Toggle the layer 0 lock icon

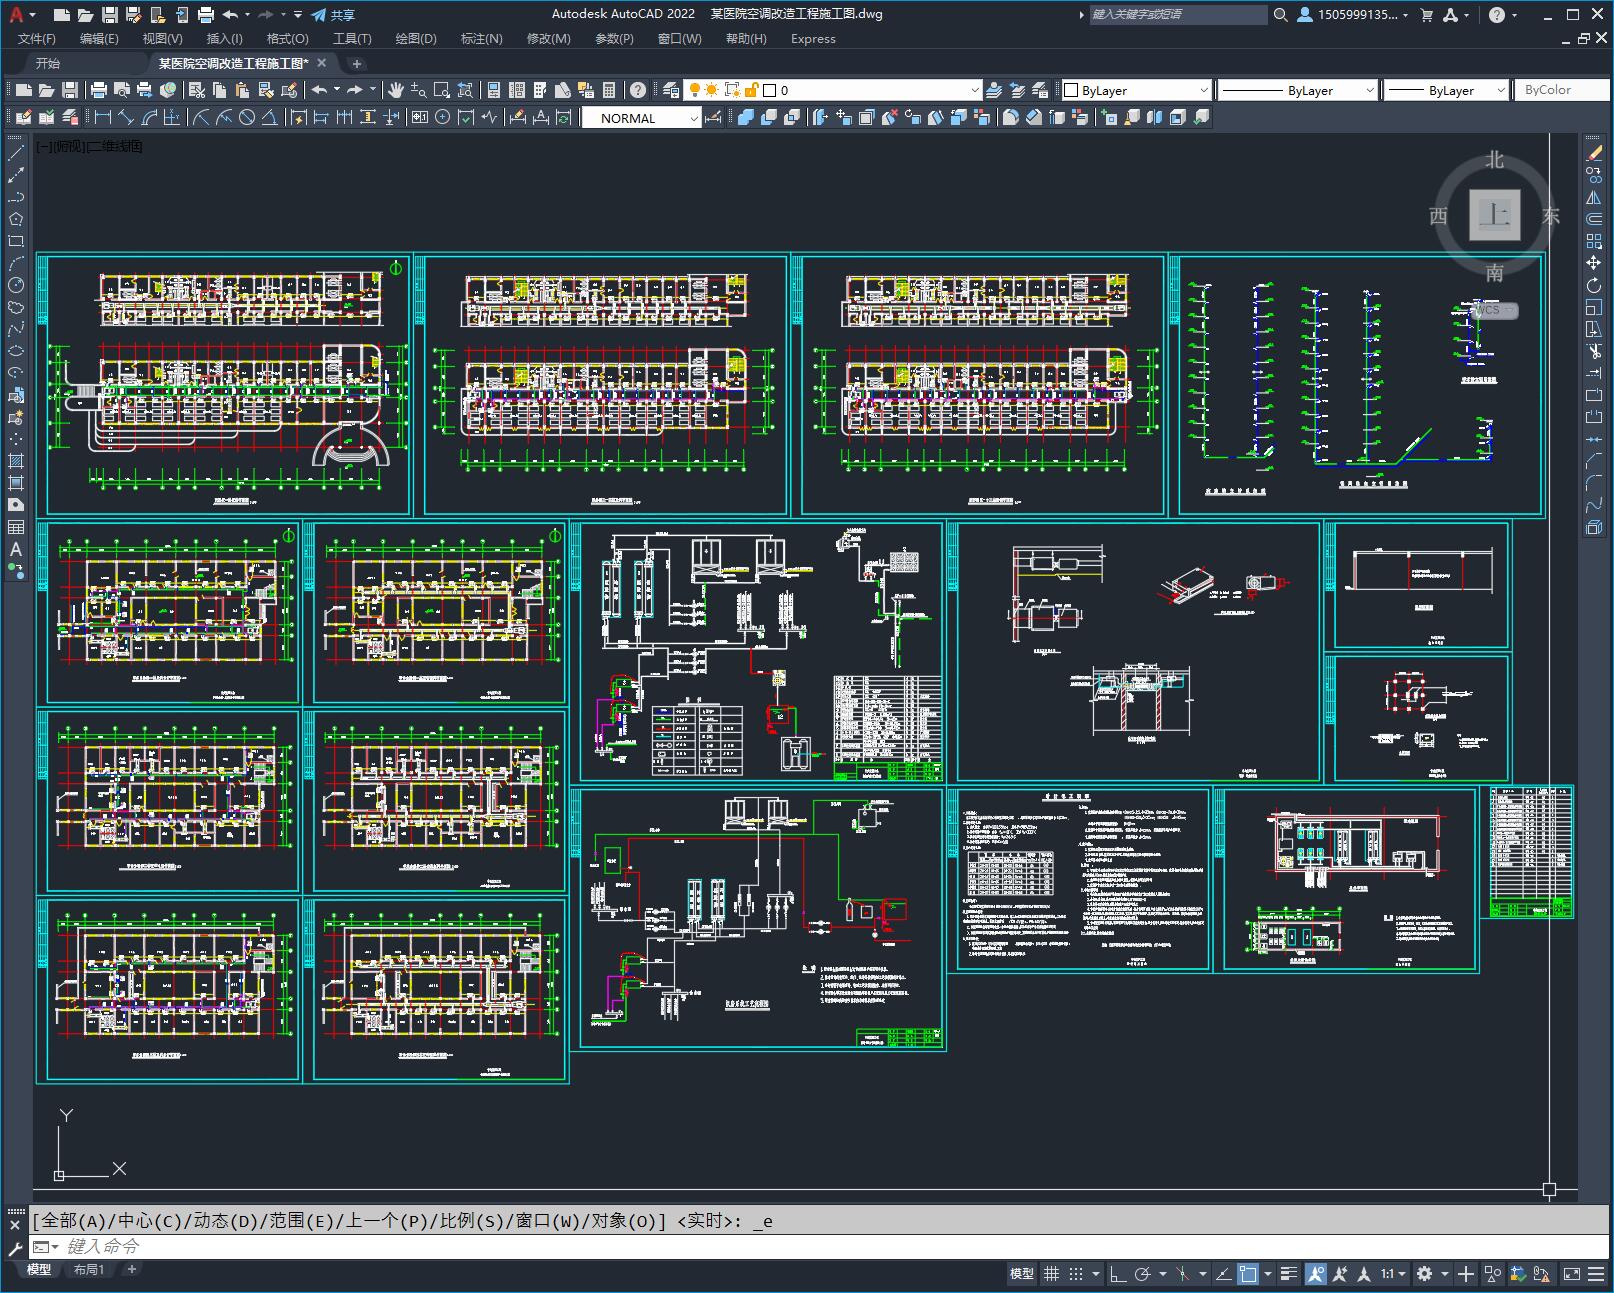tap(751, 90)
